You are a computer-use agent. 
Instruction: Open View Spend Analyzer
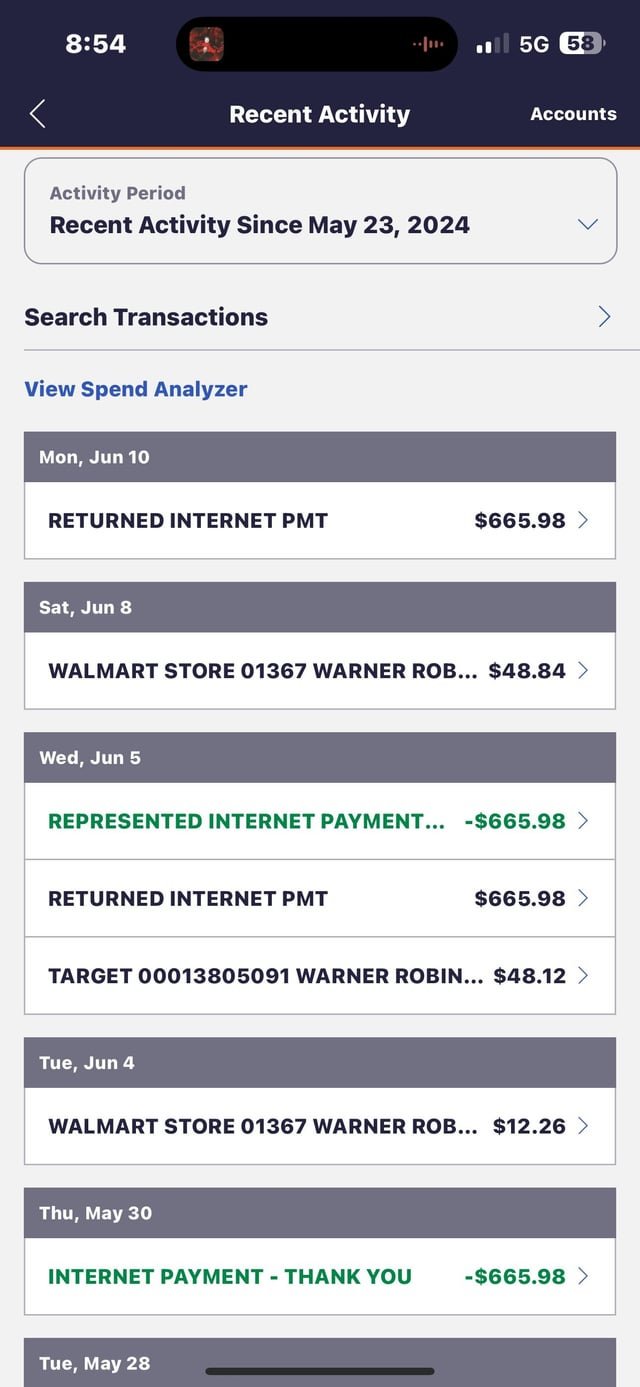pos(136,389)
